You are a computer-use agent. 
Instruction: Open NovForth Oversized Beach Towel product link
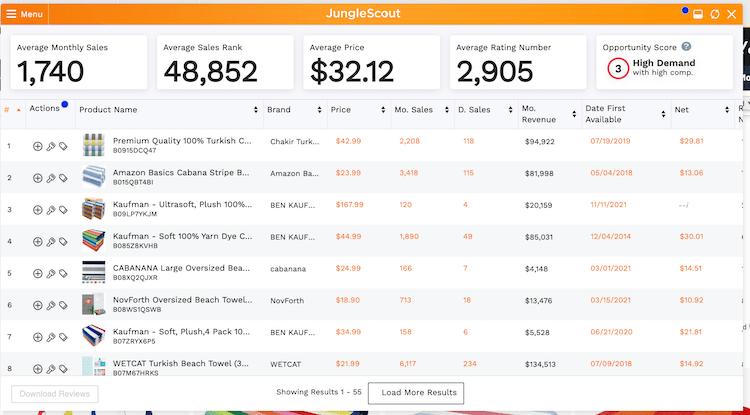click(x=183, y=300)
